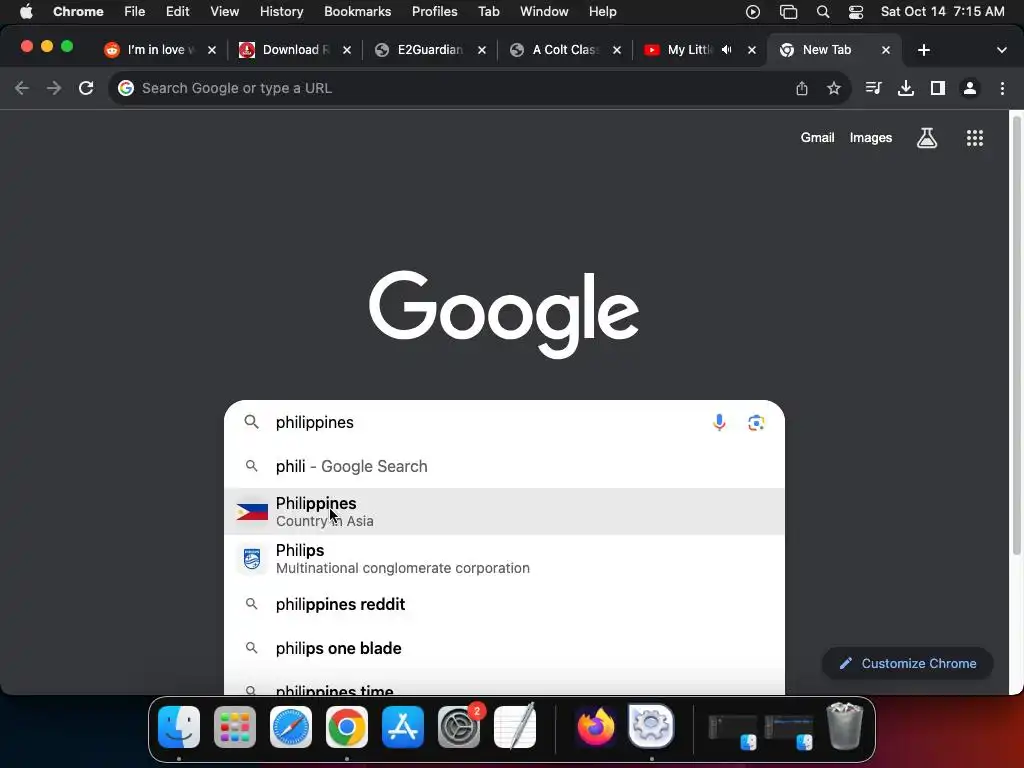
Task: Click the share page icon in address bar
Action: click(802, 88)
